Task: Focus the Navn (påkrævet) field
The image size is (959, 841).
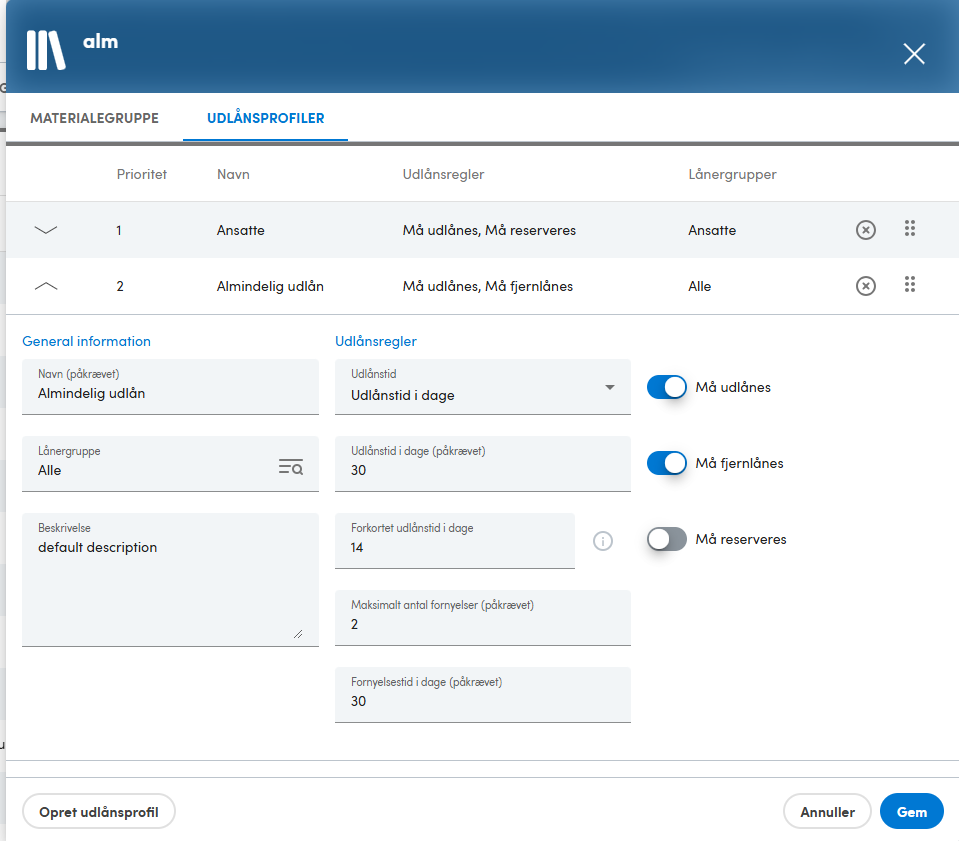Action: click(x=170, y=387)
